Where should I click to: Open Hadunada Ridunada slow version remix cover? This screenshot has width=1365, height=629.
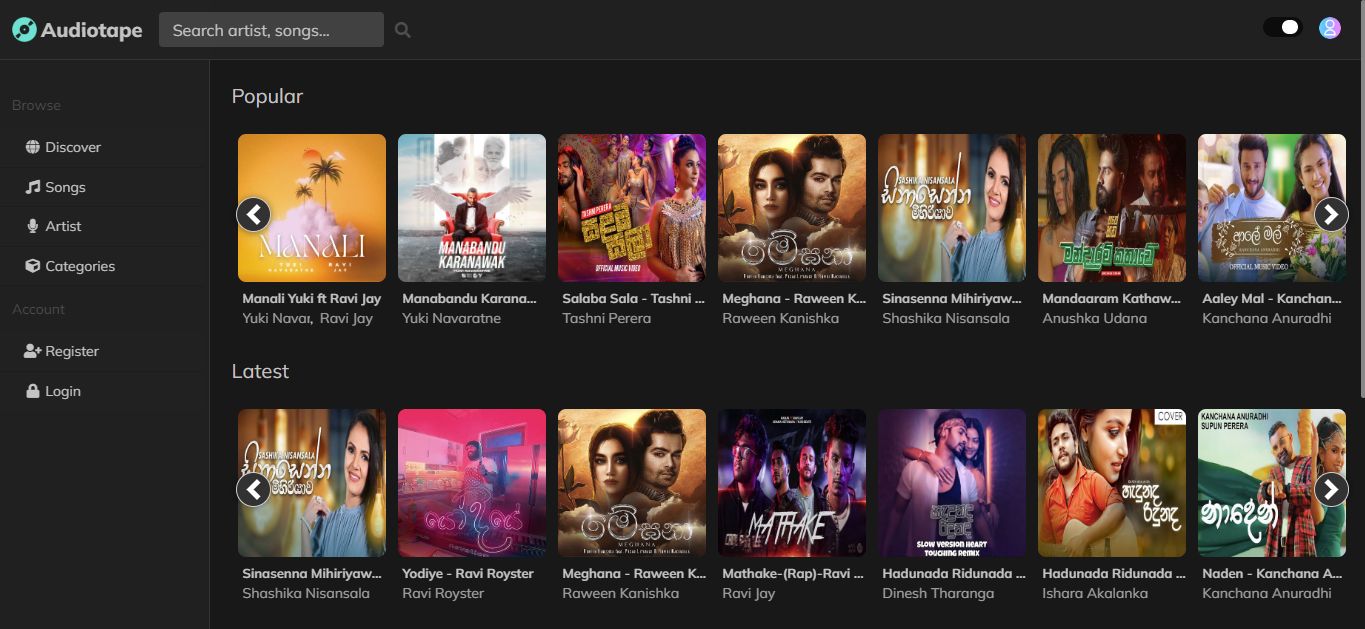tap(952, 483)
